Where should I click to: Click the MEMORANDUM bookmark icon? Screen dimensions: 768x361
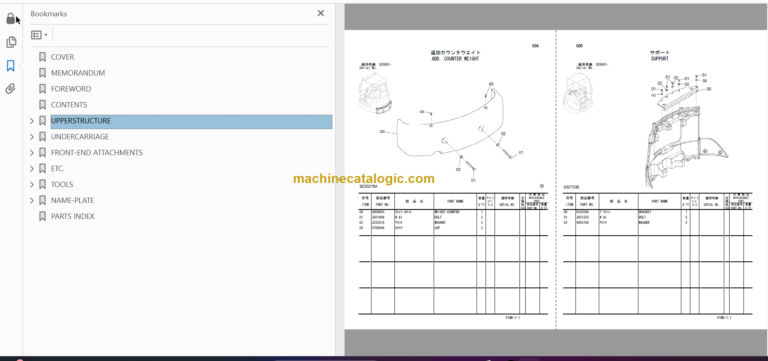(x=43, y=73)
